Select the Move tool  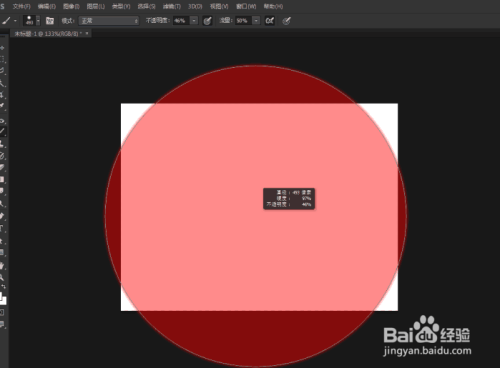[x=2, y=48]
